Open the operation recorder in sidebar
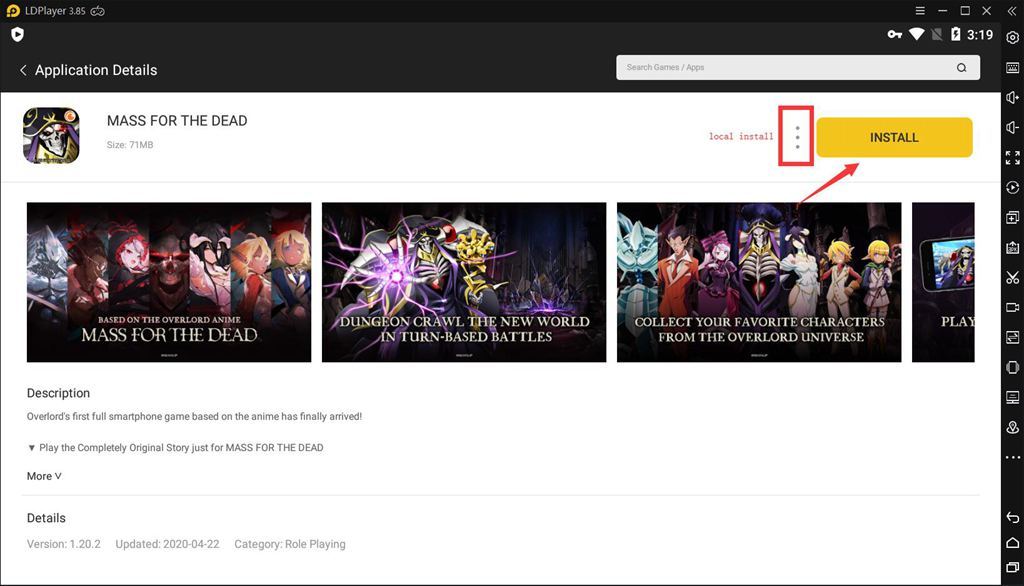The width and height of the screenshot is (1024, 586). [x=1012, y=187]
